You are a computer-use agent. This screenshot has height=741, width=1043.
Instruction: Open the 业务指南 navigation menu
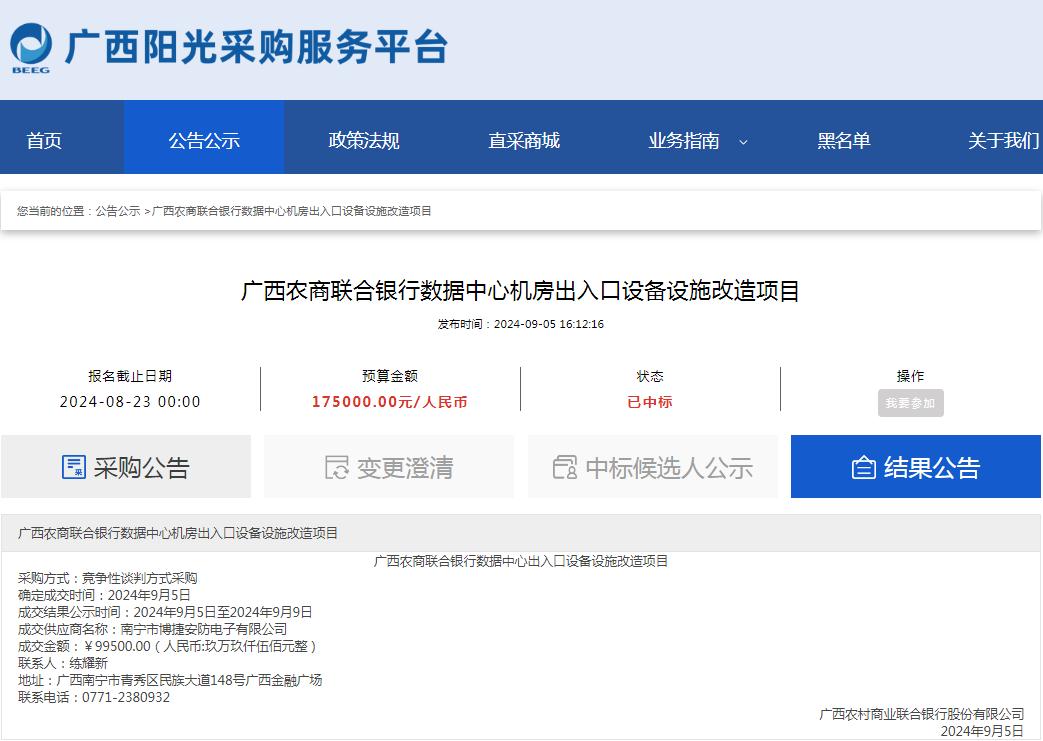pyautogui.click(x=684, y=140)
